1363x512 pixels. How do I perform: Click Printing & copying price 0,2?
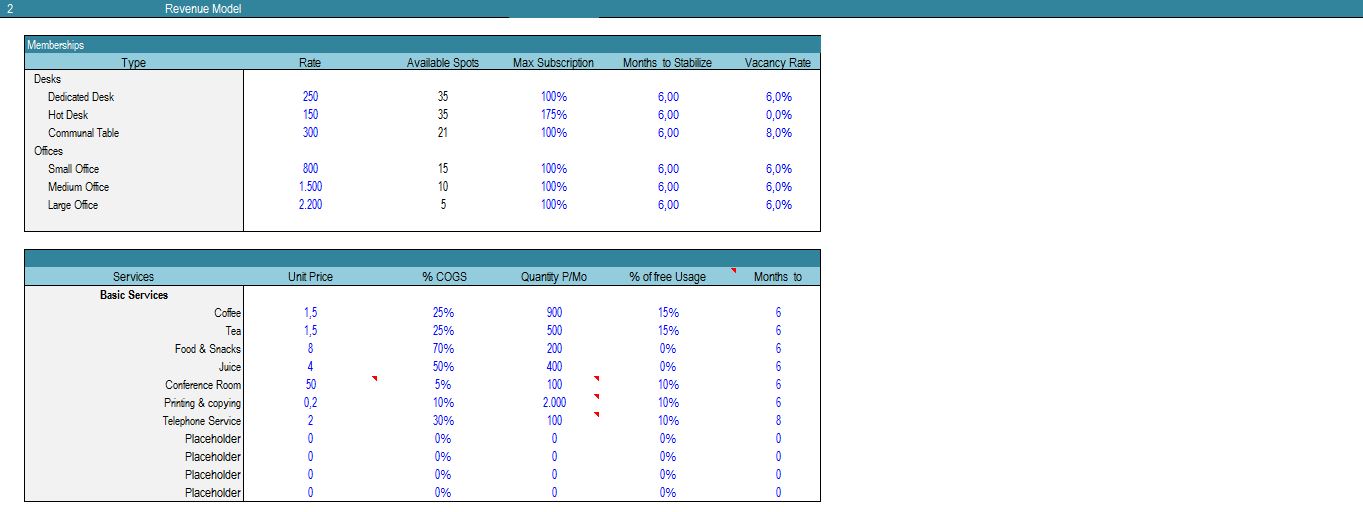coord(310,403)
